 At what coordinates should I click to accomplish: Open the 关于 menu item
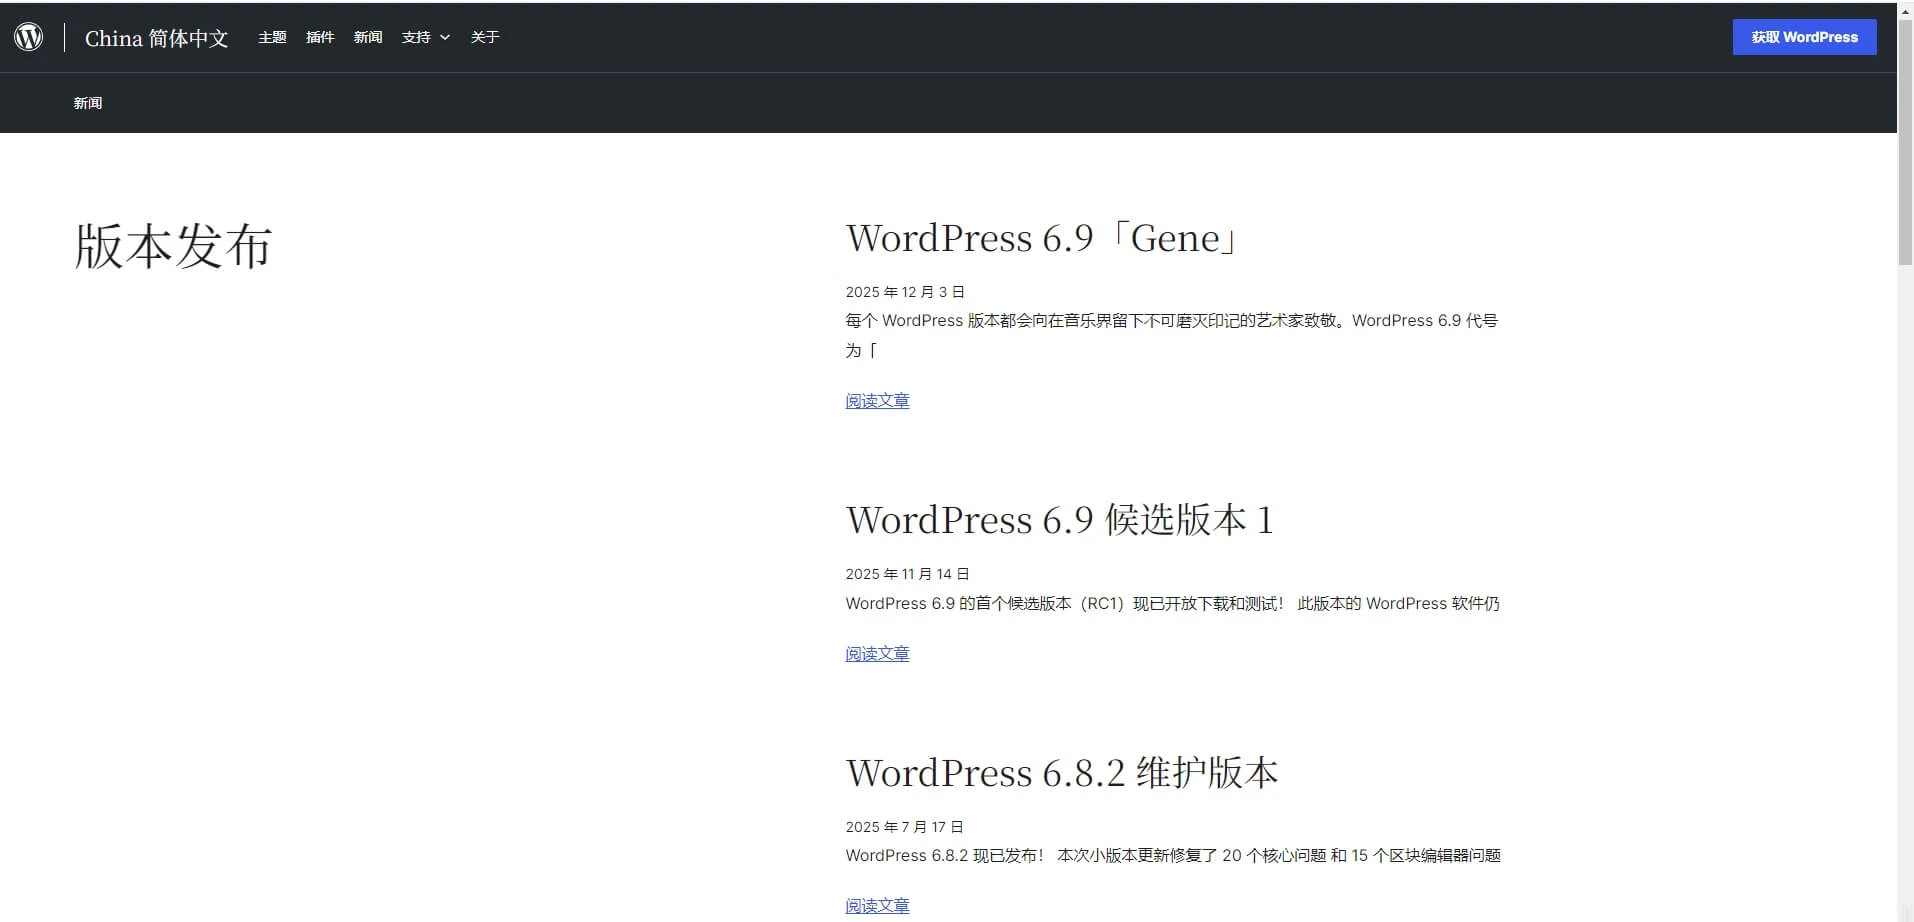(485, 37)
